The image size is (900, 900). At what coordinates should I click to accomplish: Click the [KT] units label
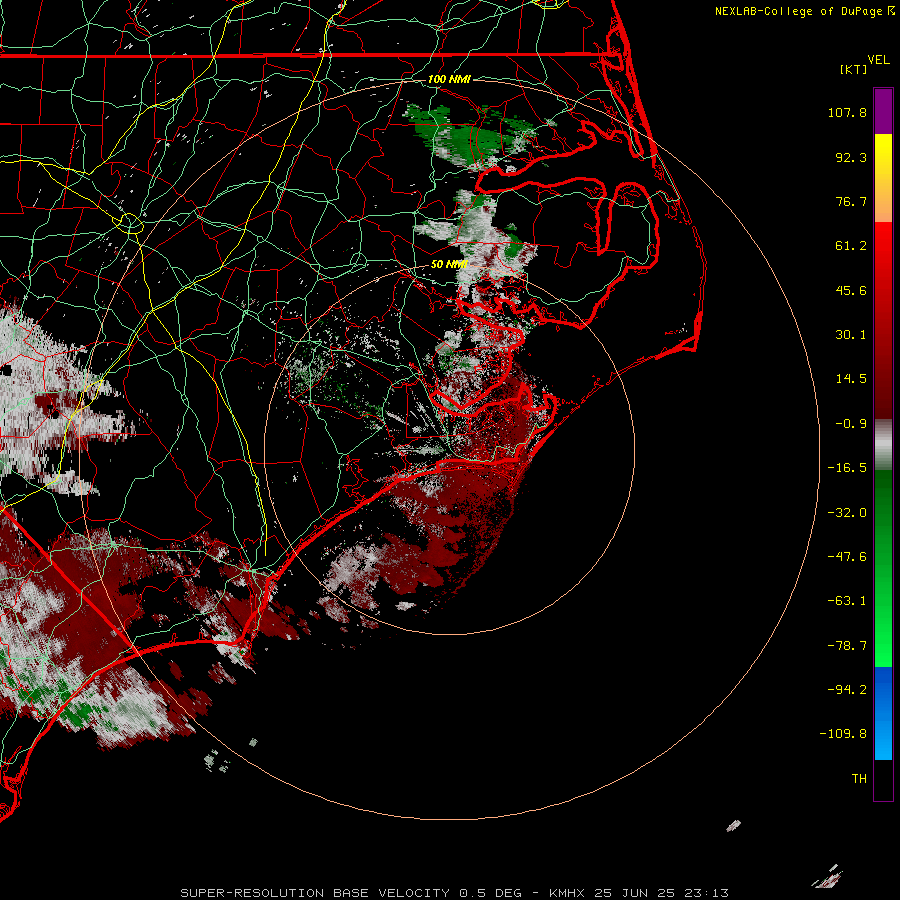(x=854, y=69)
